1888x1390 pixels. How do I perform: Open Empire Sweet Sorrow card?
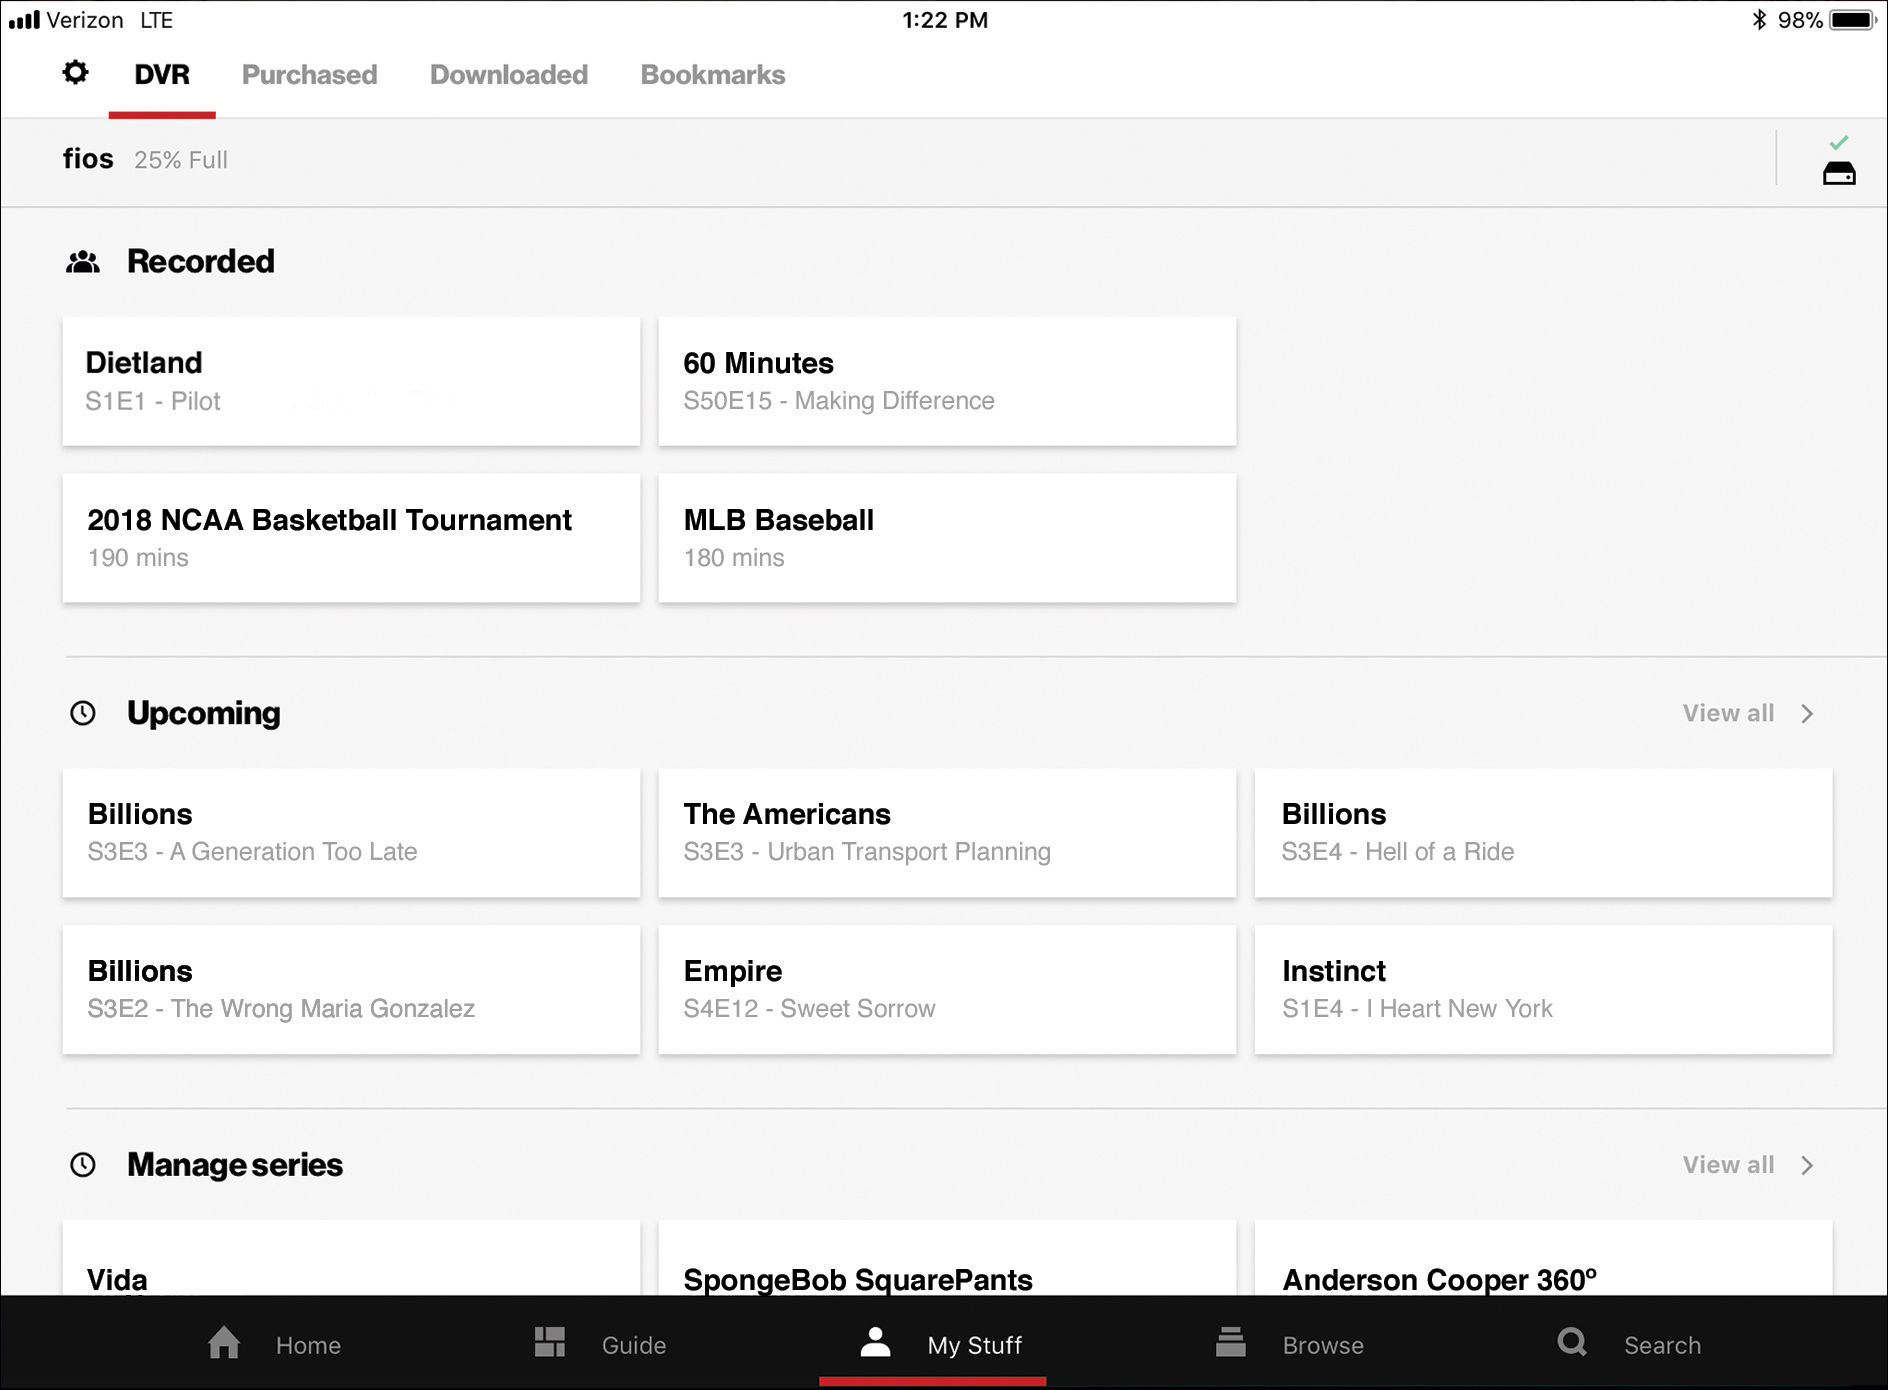[x=947, y=989]
